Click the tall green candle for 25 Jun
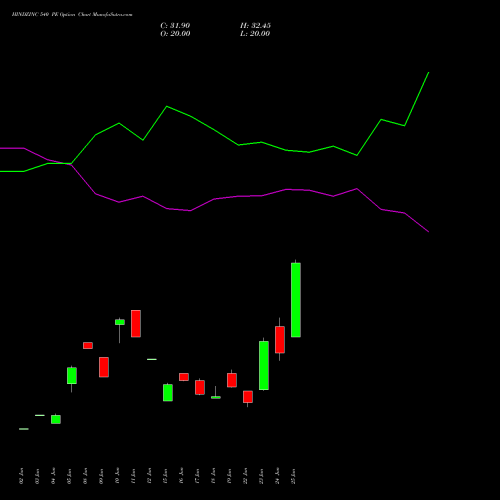The height and width of the screenshot is (500, 500). (296, 300)
